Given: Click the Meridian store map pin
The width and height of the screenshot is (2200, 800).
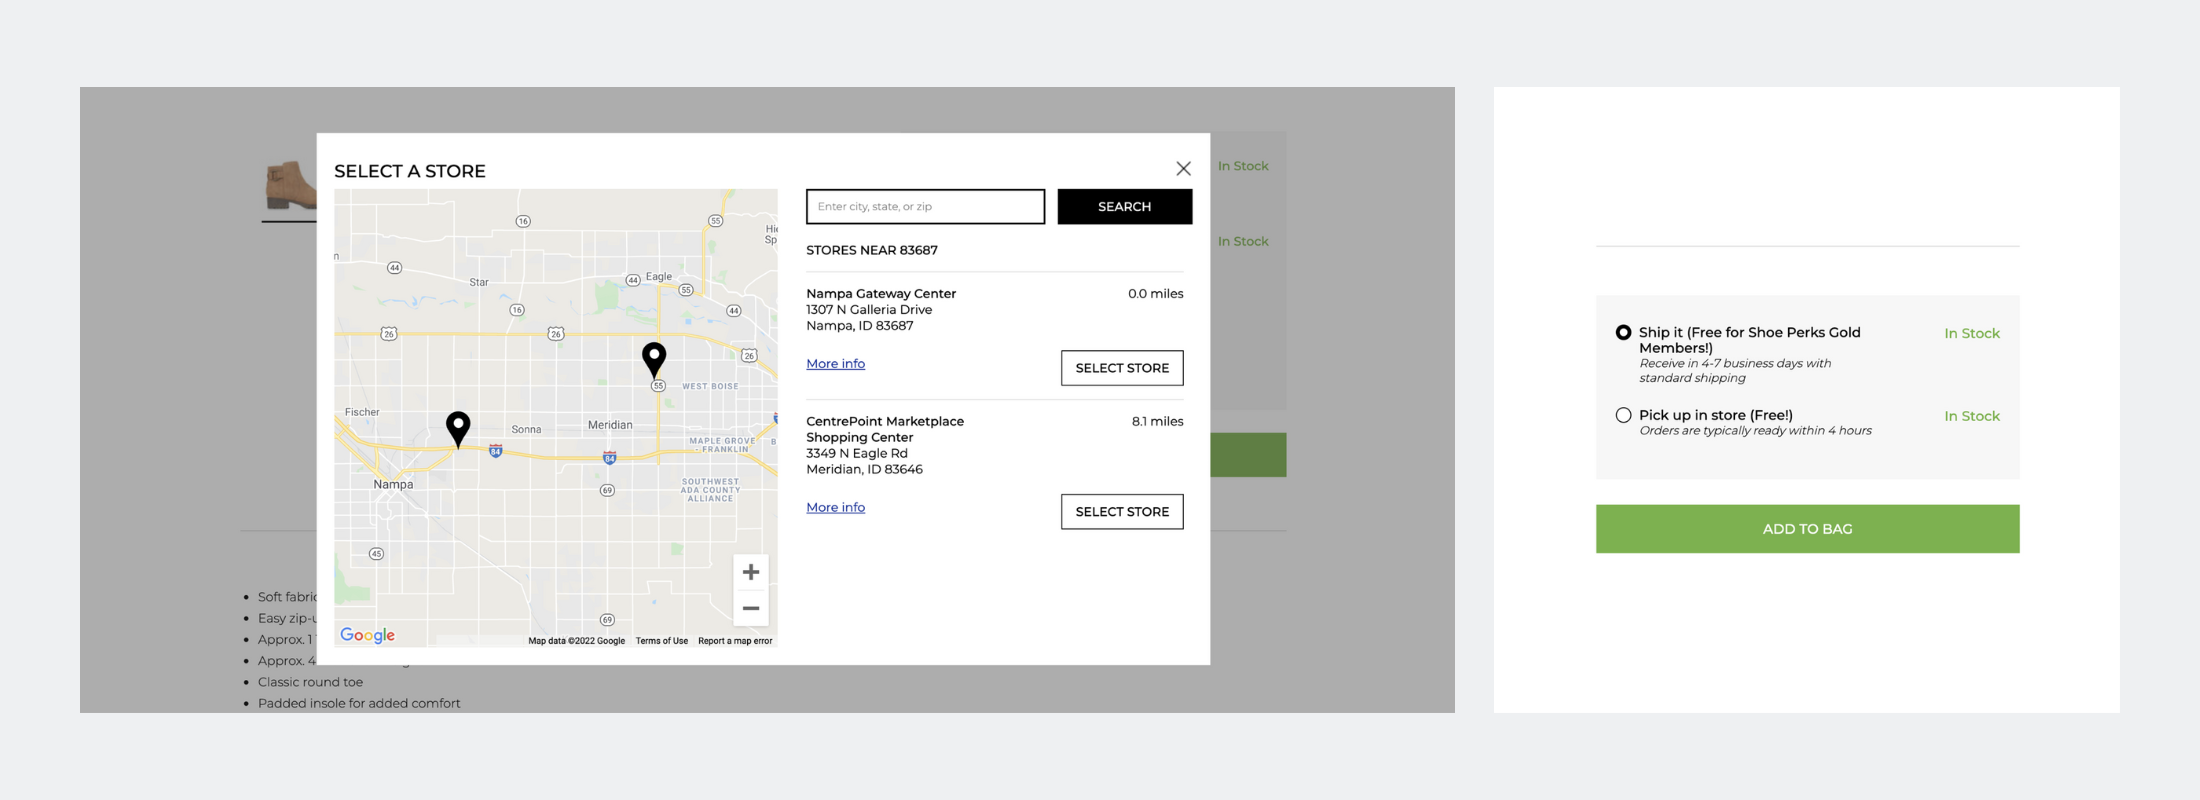Looking at the screenshot, I should [x=654, y=359].
